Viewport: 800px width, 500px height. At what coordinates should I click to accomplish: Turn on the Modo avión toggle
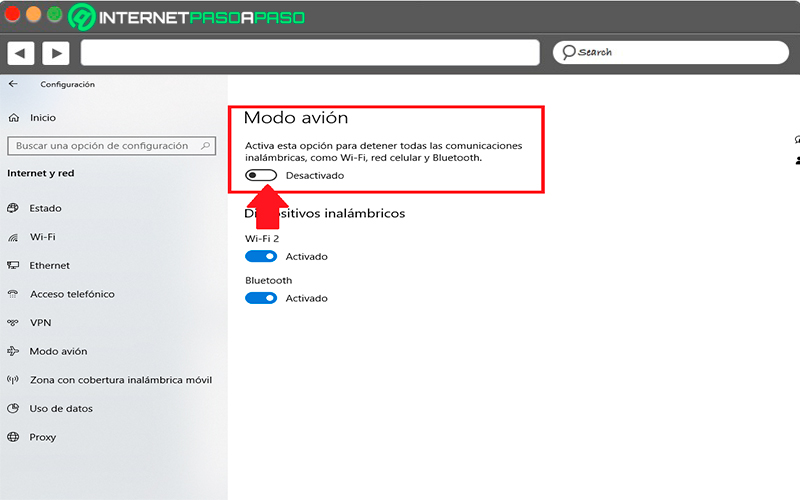[261, 176]
